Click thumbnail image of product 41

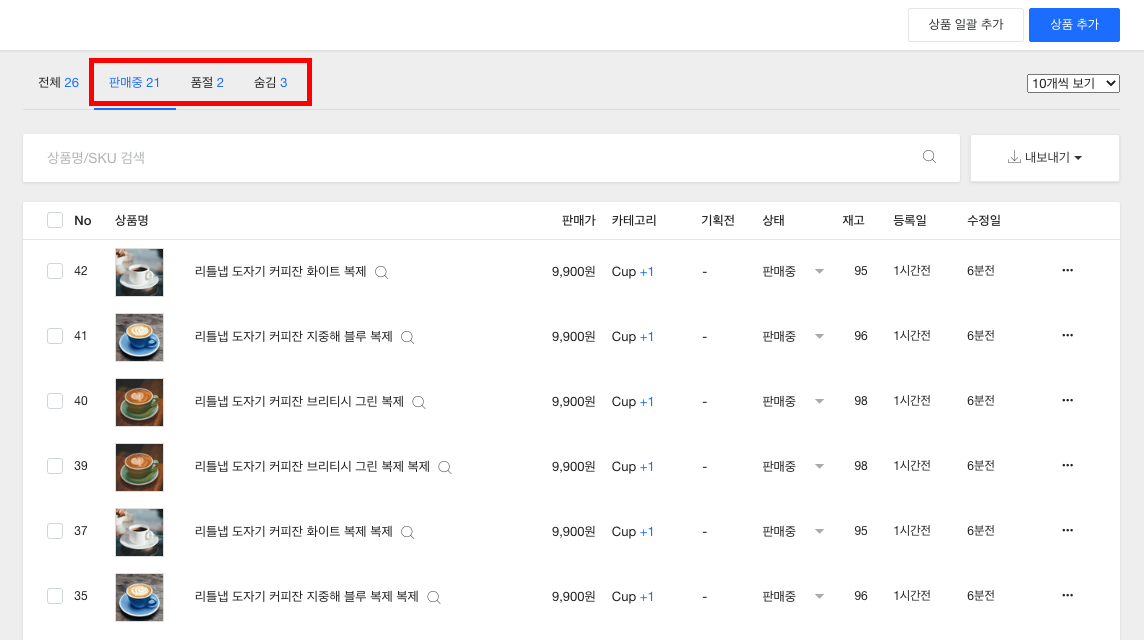pyautogui.click(x=139, y=337)
